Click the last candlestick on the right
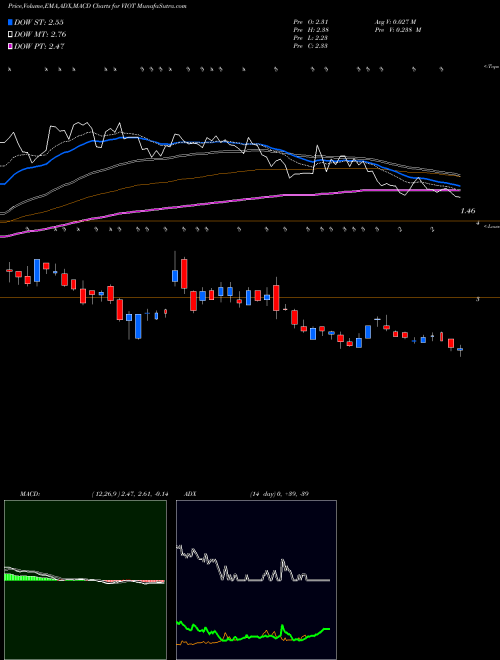The width and height of the screenshot is (500, 660). (x=460, y=349)
